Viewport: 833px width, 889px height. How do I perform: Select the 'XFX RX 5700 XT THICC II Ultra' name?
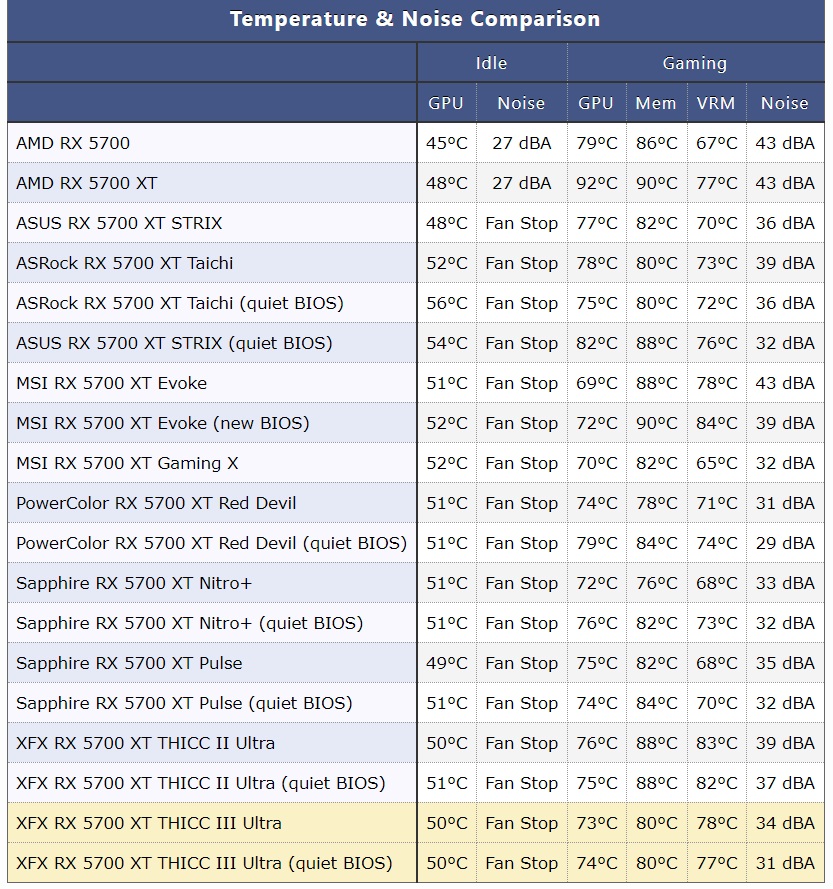tap(146, 743)
